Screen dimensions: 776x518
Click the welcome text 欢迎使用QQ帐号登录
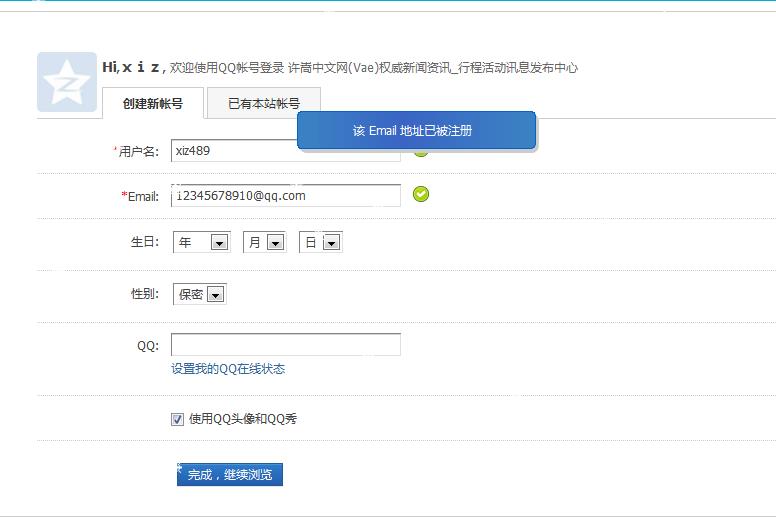pyautogui.click(x=227, y=68)
